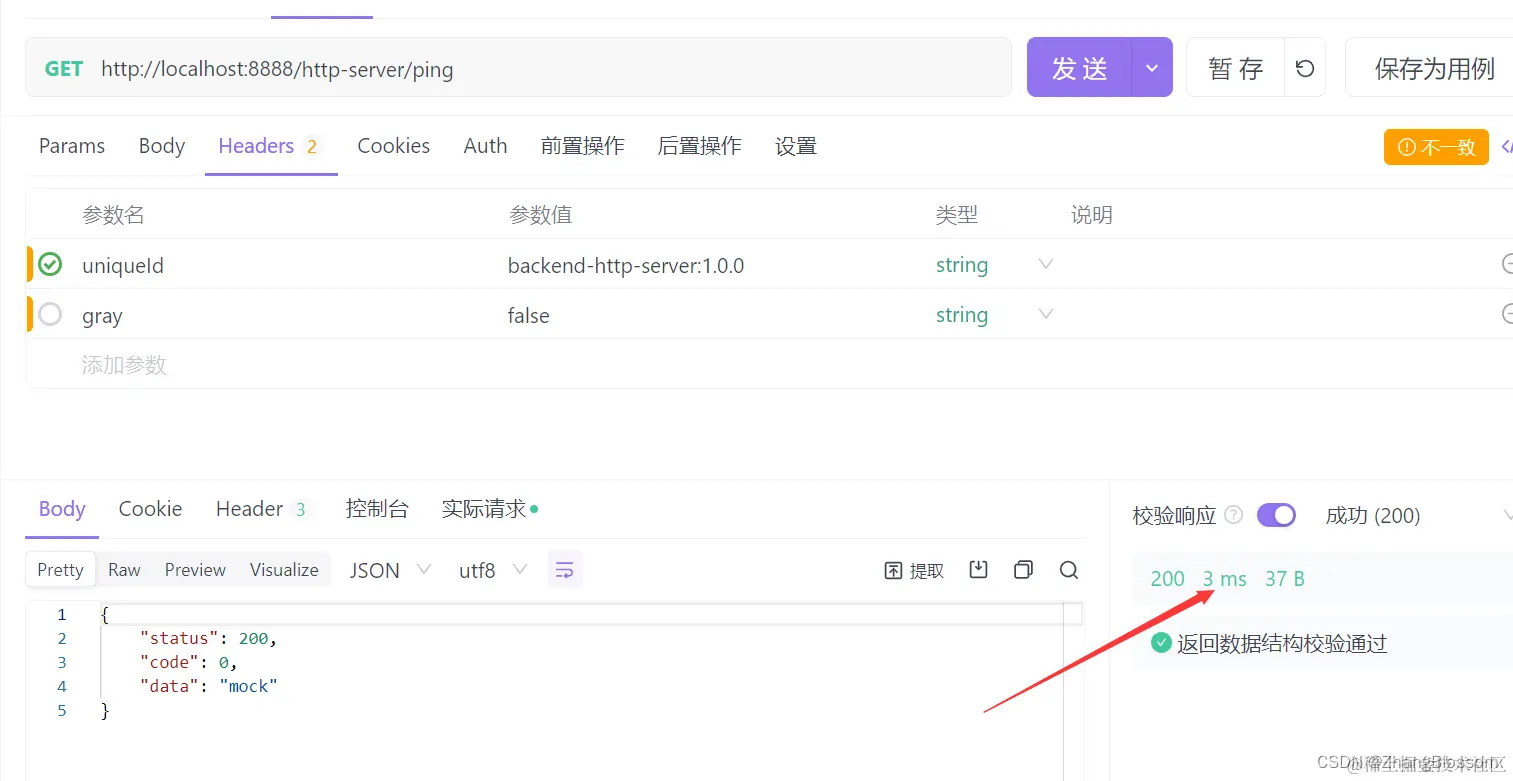Select the Headers tab
This screenshot has width=1513, height=781.
270,146
